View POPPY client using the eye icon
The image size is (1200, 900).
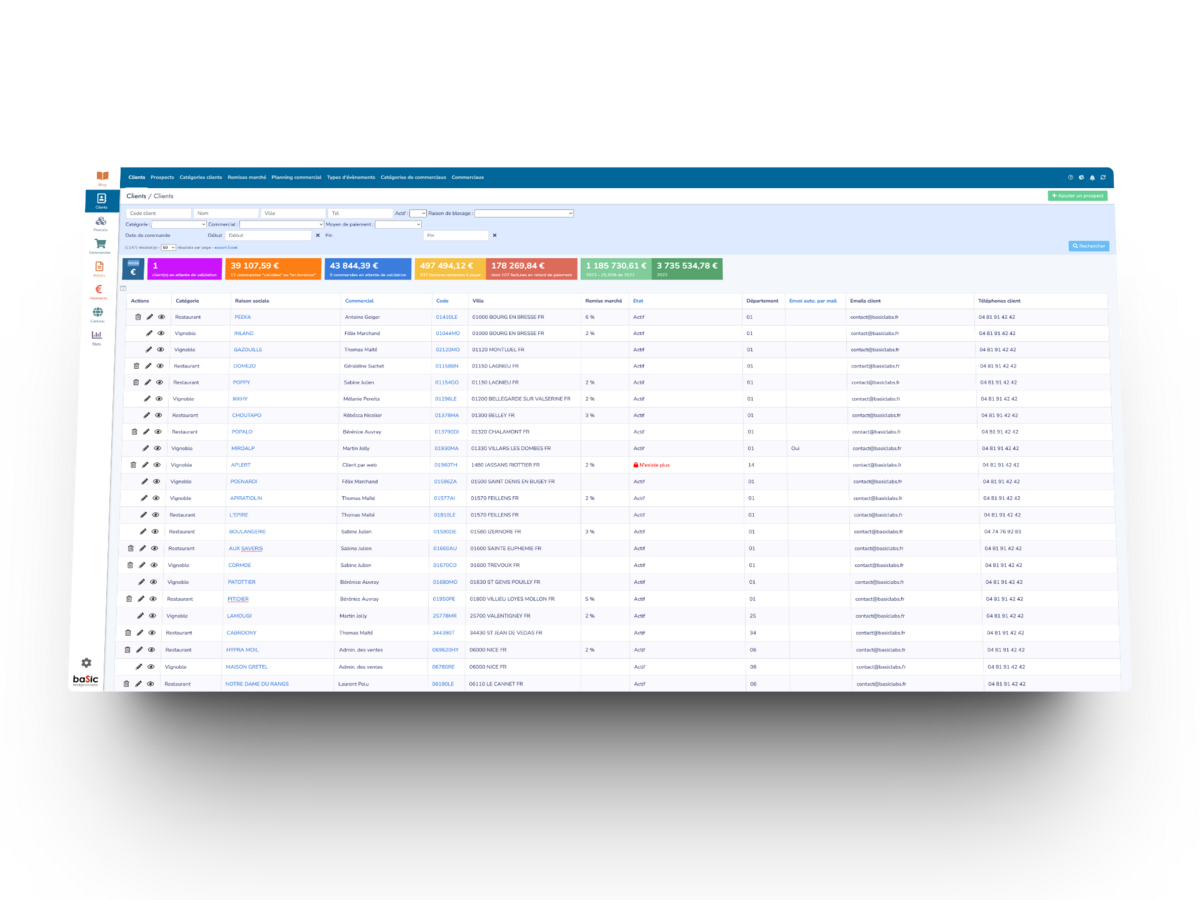tap(160, 382)
